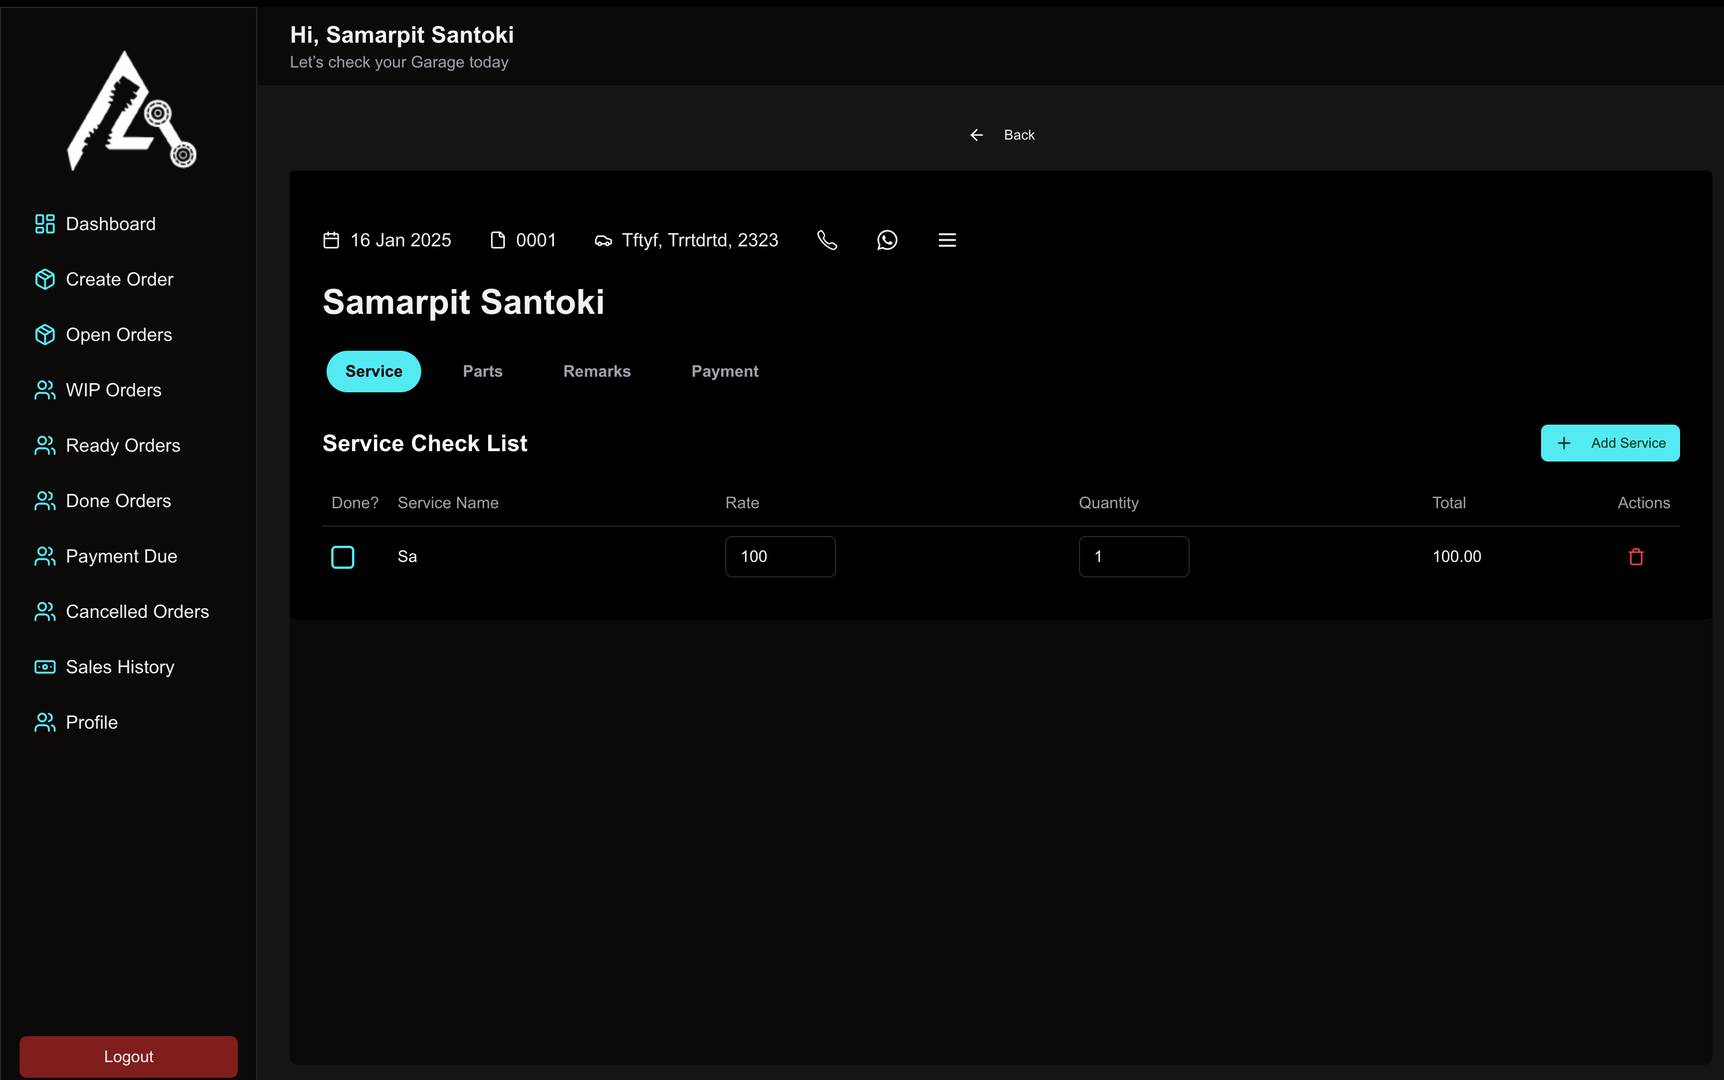Viewport: 1724px width, 1080px height.
Task: Click the phone call icon
Action: (x=827, y=240)
